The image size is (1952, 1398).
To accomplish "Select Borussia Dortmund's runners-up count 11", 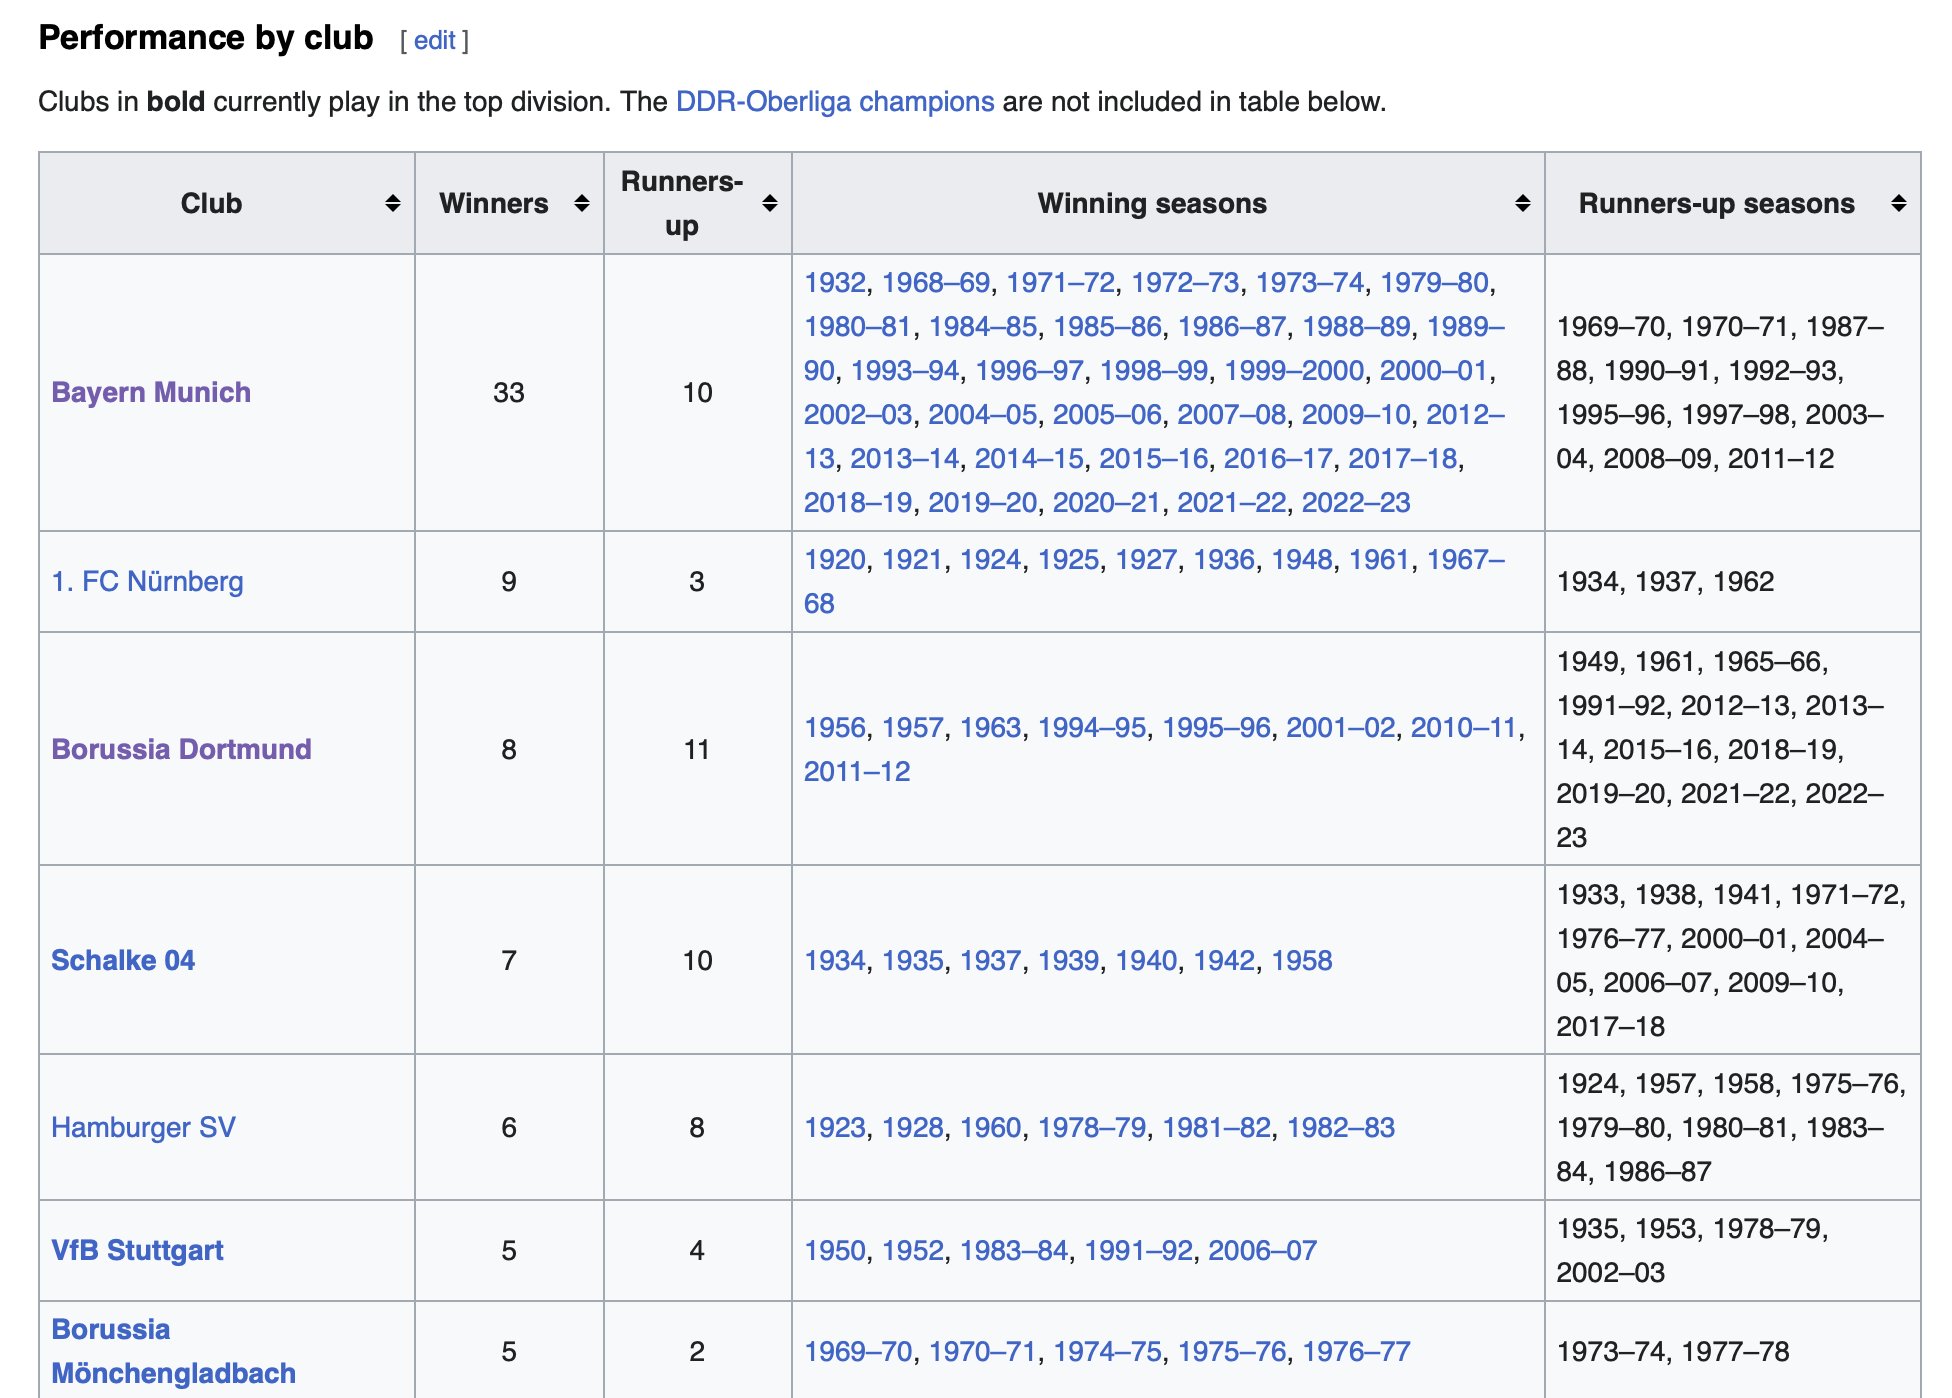I will 697,749.
